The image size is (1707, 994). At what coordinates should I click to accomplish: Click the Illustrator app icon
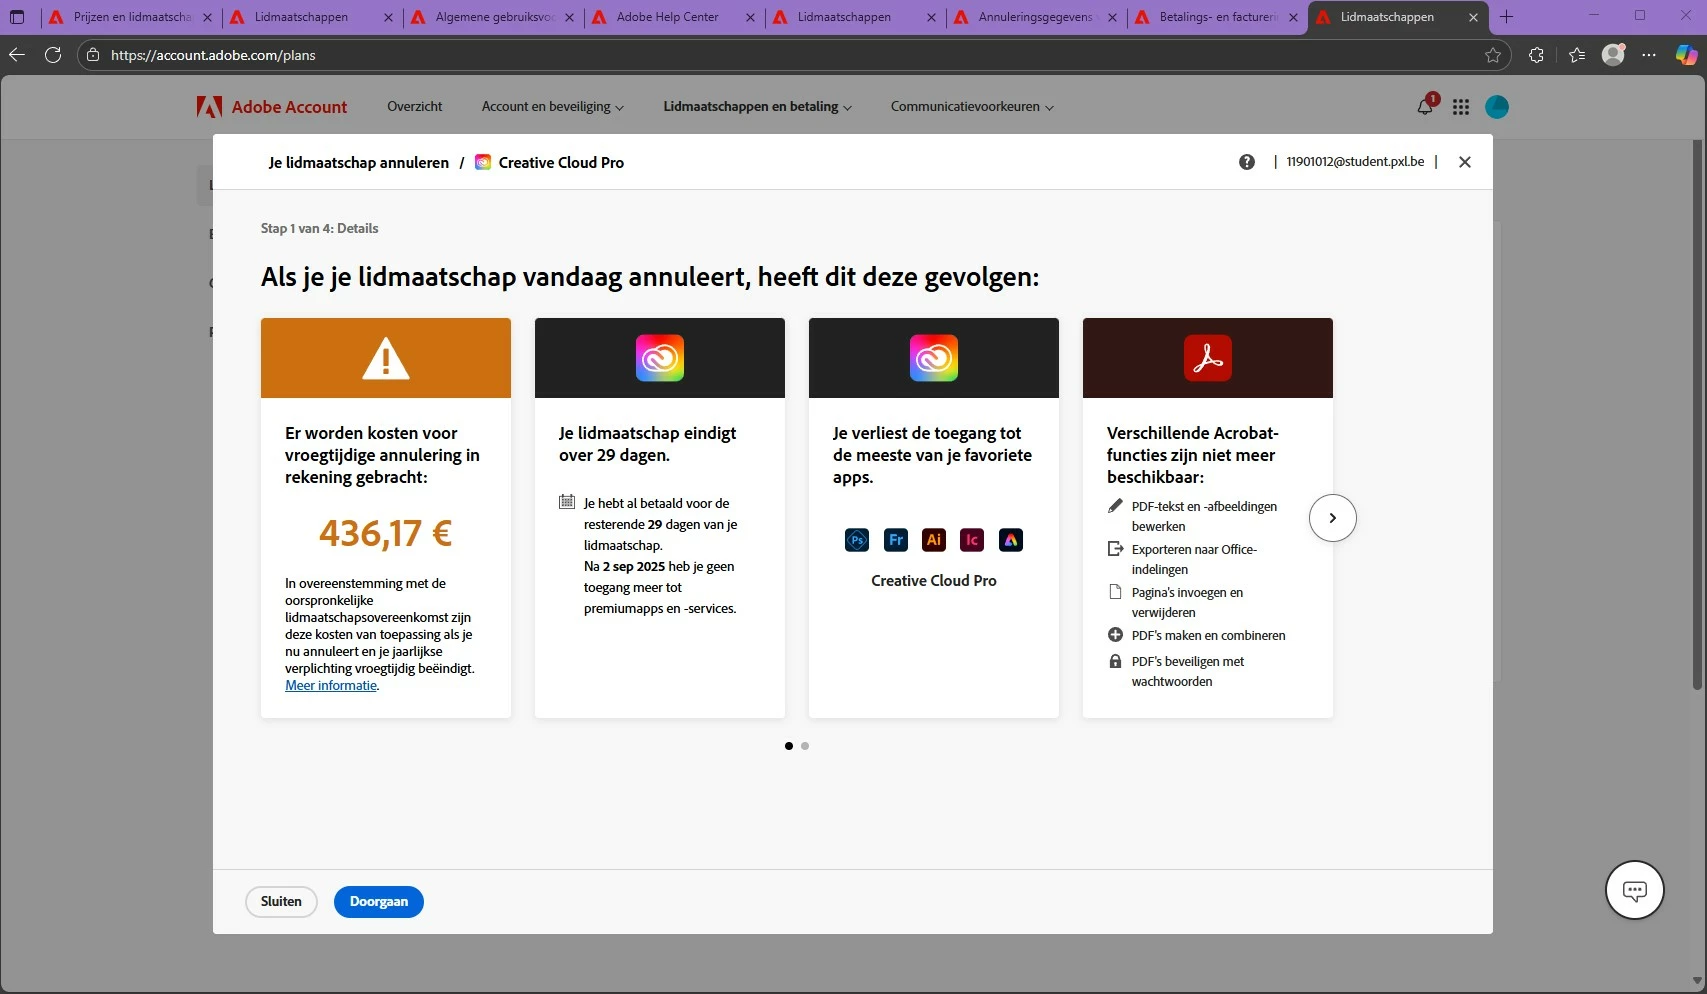[x=934, y=540]
